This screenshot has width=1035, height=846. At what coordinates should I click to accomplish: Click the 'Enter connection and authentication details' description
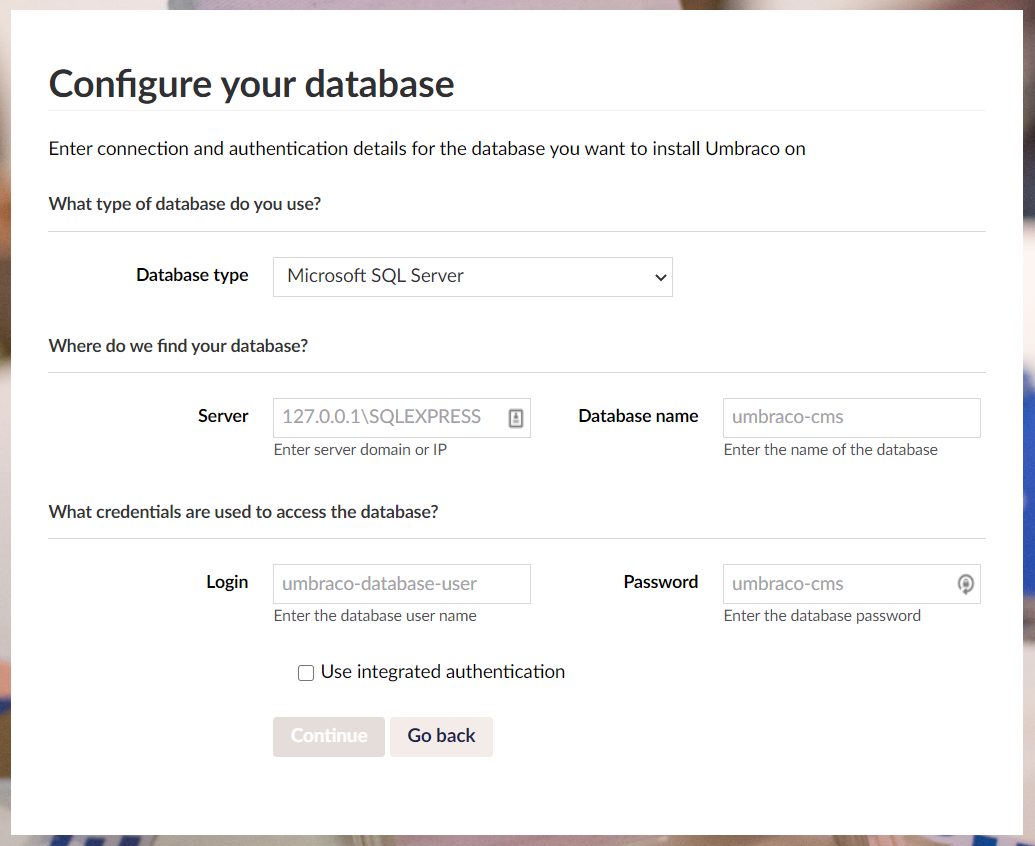pyautogui.click(x=427, y=149)
